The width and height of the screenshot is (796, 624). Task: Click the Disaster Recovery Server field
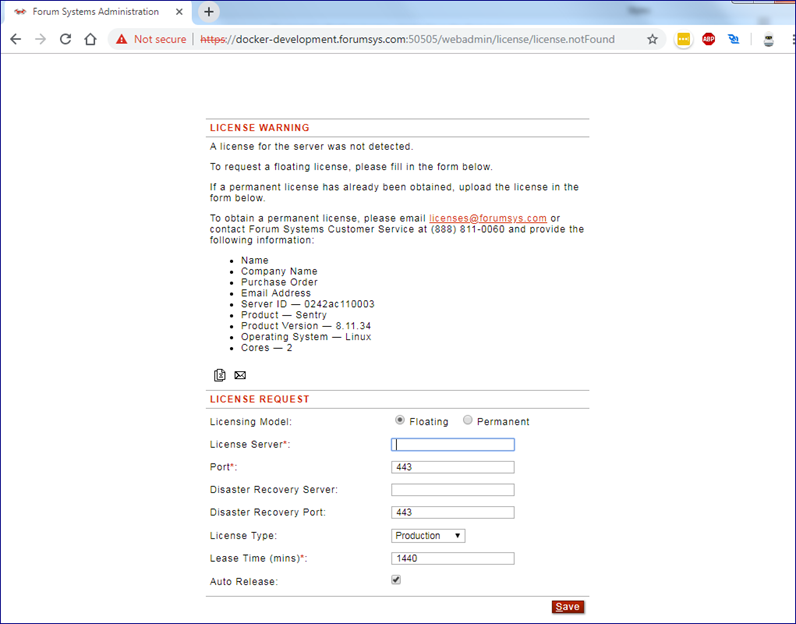pos(453,490)
